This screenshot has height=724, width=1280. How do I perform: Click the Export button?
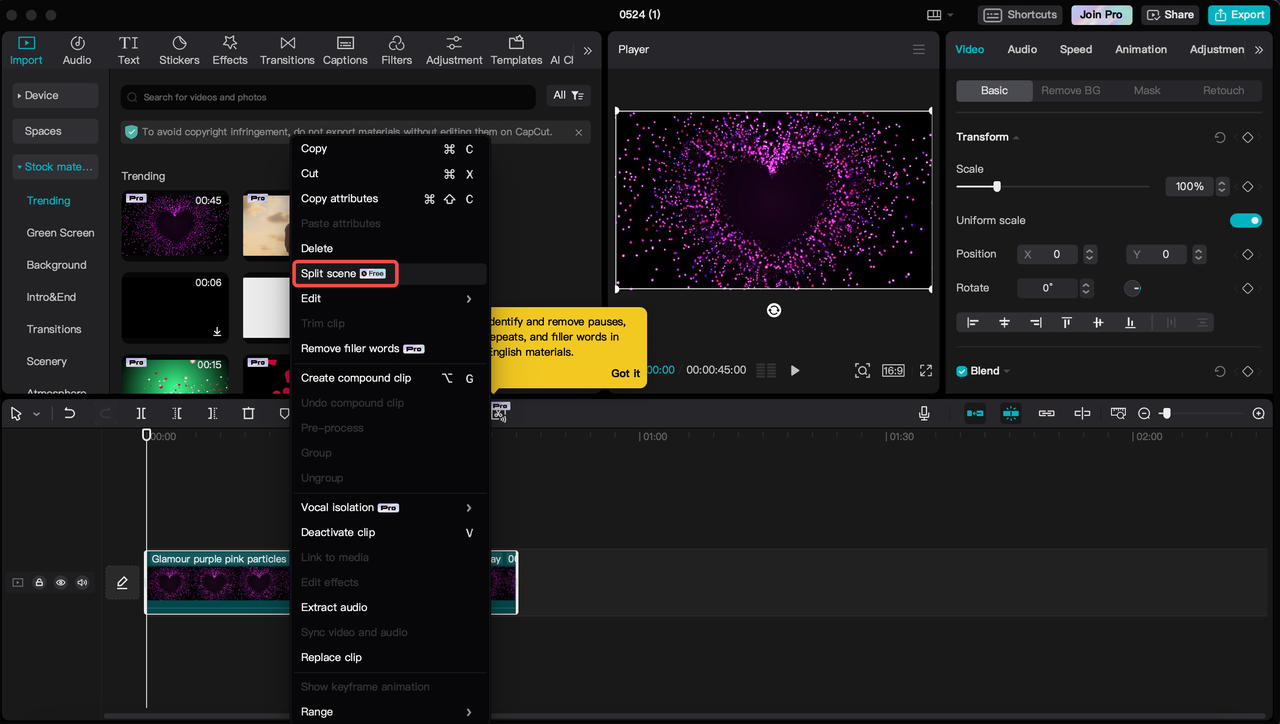pyautogui.click(x=1238, y=14)
